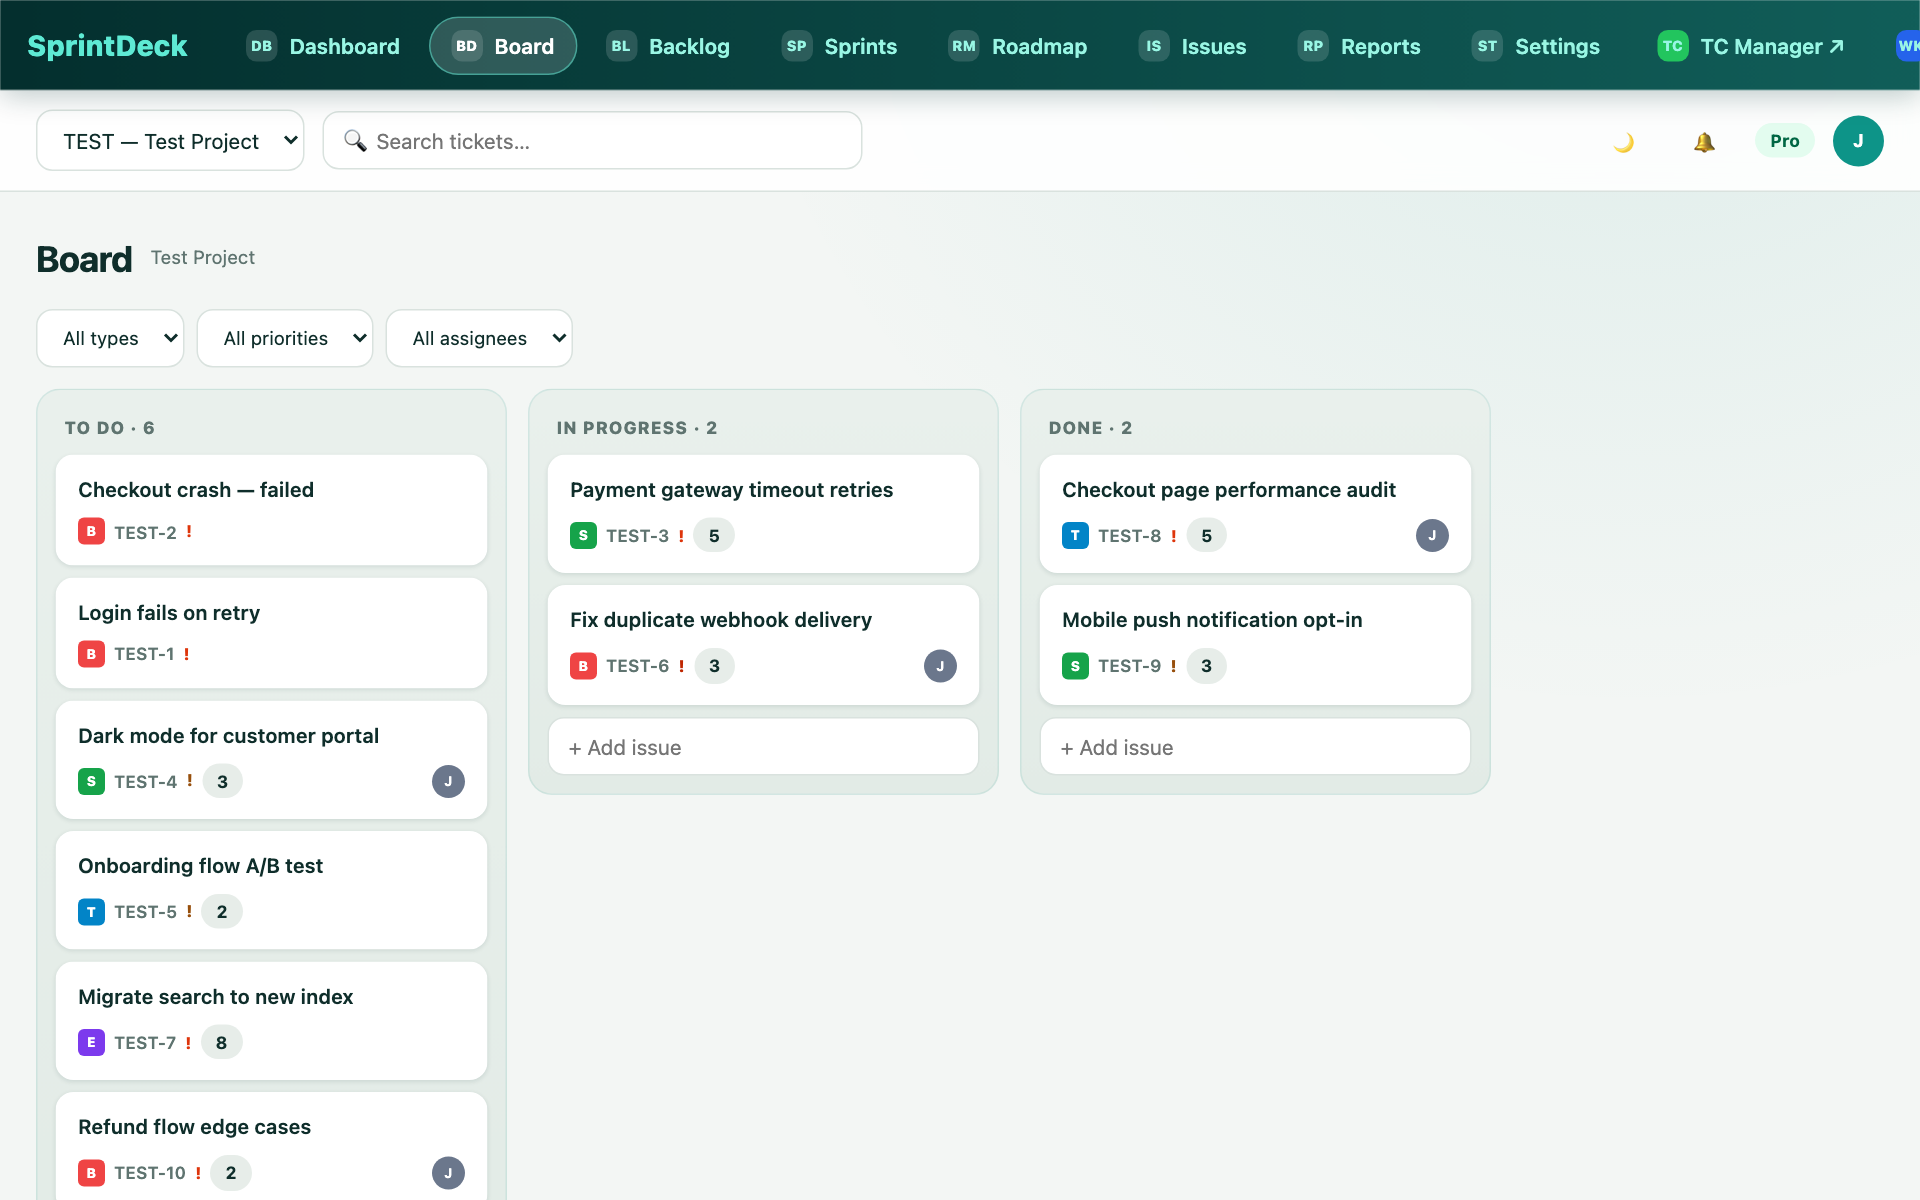Click the green TC badge icon
The image size is (1920, 1200).
[x=1673, y=46]
